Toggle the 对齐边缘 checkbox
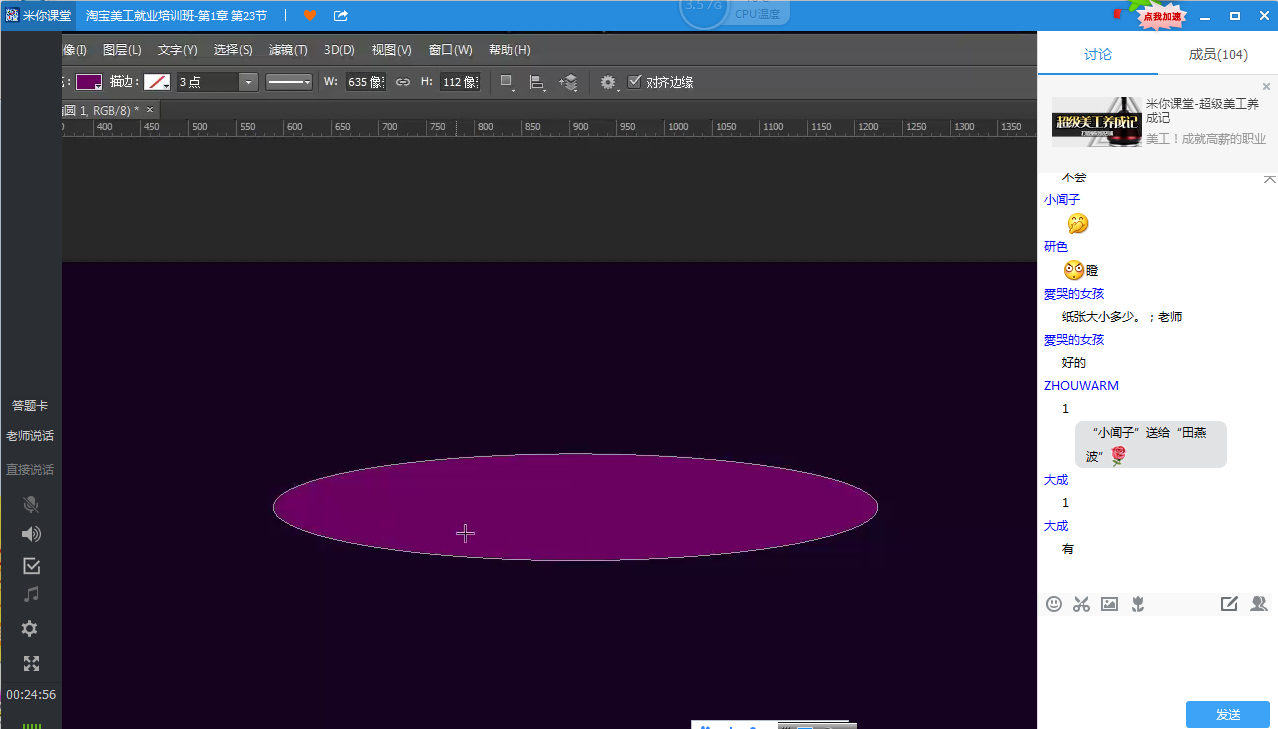This screenshot has height=729, width=1278. [634, 82]
